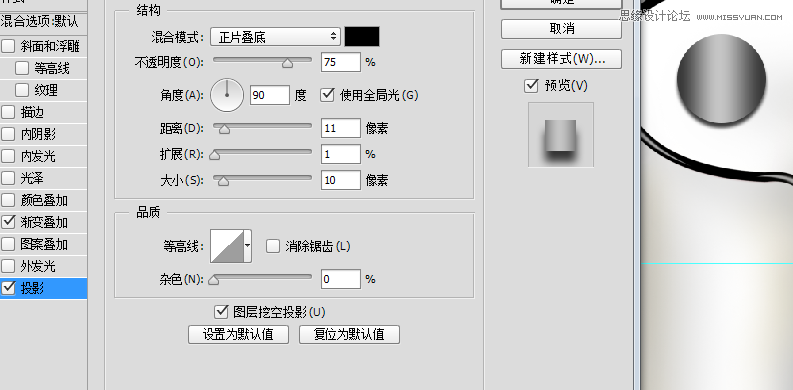Click the 杂色 slider handle
Image resolution: width=793 pixels, height=390 pixels.
click(214, 280)
